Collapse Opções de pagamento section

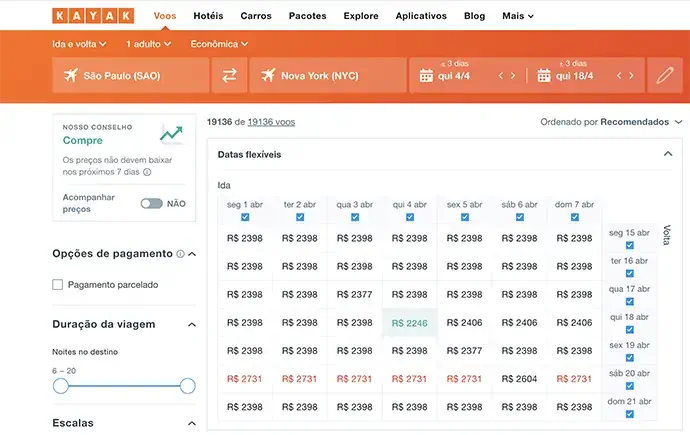click(x=192, y=254)
